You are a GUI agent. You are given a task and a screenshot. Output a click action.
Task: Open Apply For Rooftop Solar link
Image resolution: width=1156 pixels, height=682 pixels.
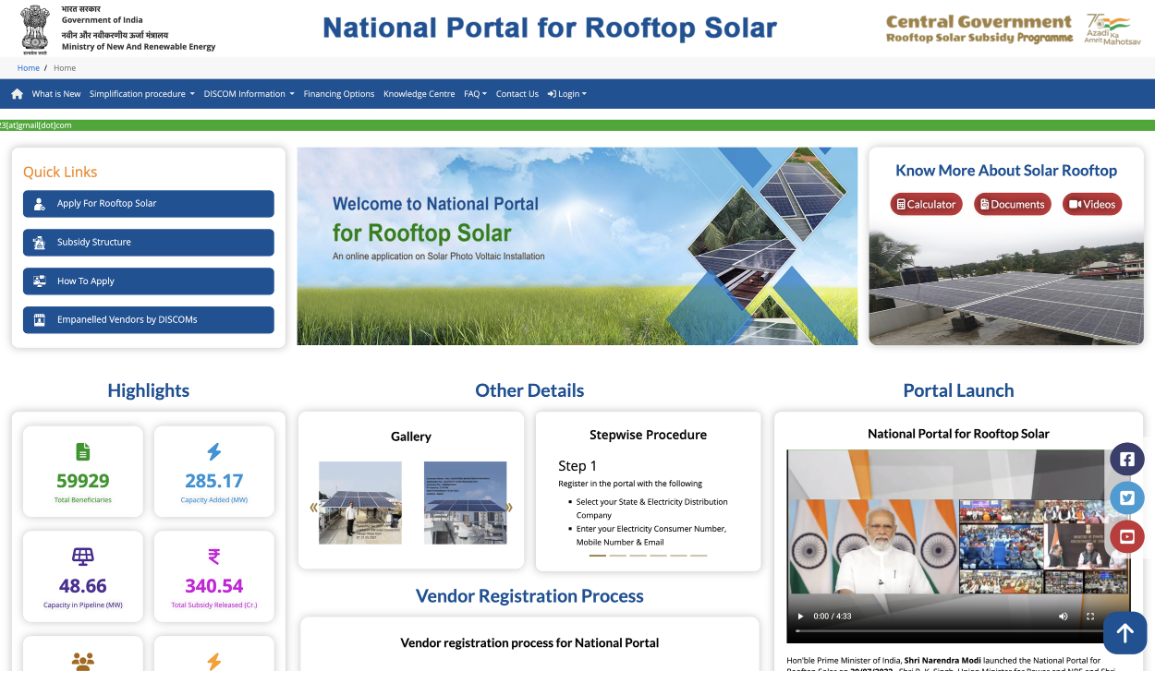[148, 203]
